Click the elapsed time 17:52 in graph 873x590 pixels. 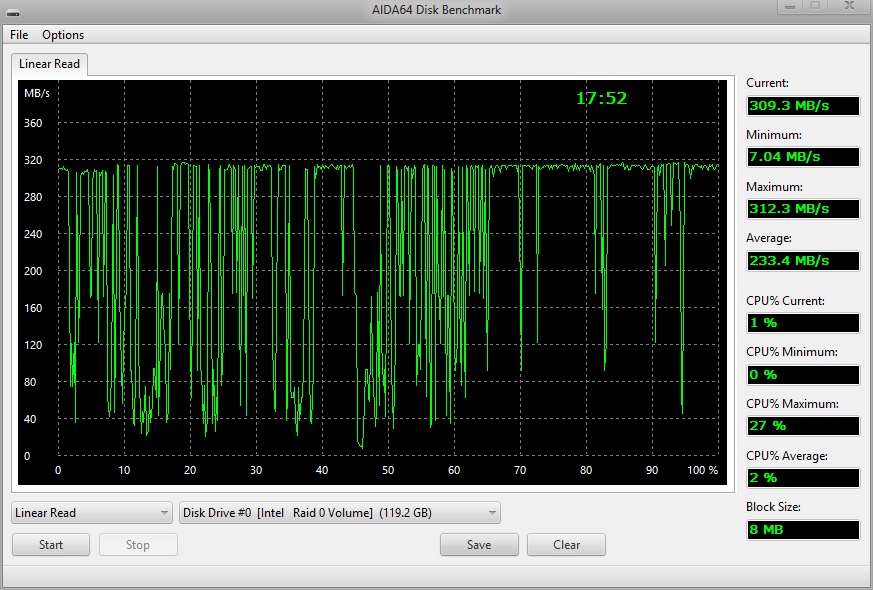(601, 98)
